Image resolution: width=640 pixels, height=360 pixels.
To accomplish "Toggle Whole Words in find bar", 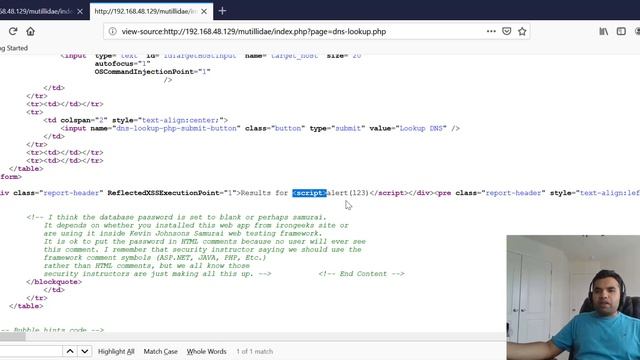I will [206, 351].
